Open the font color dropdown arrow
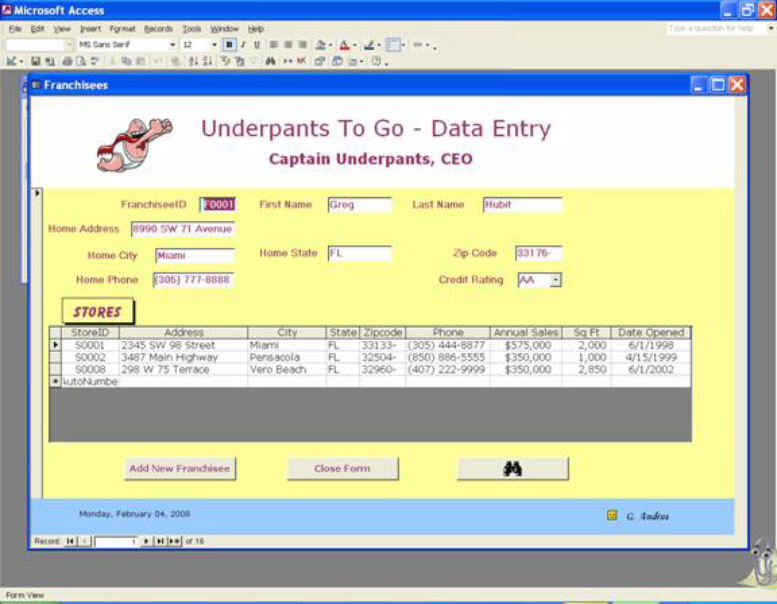 click(355, 46)
